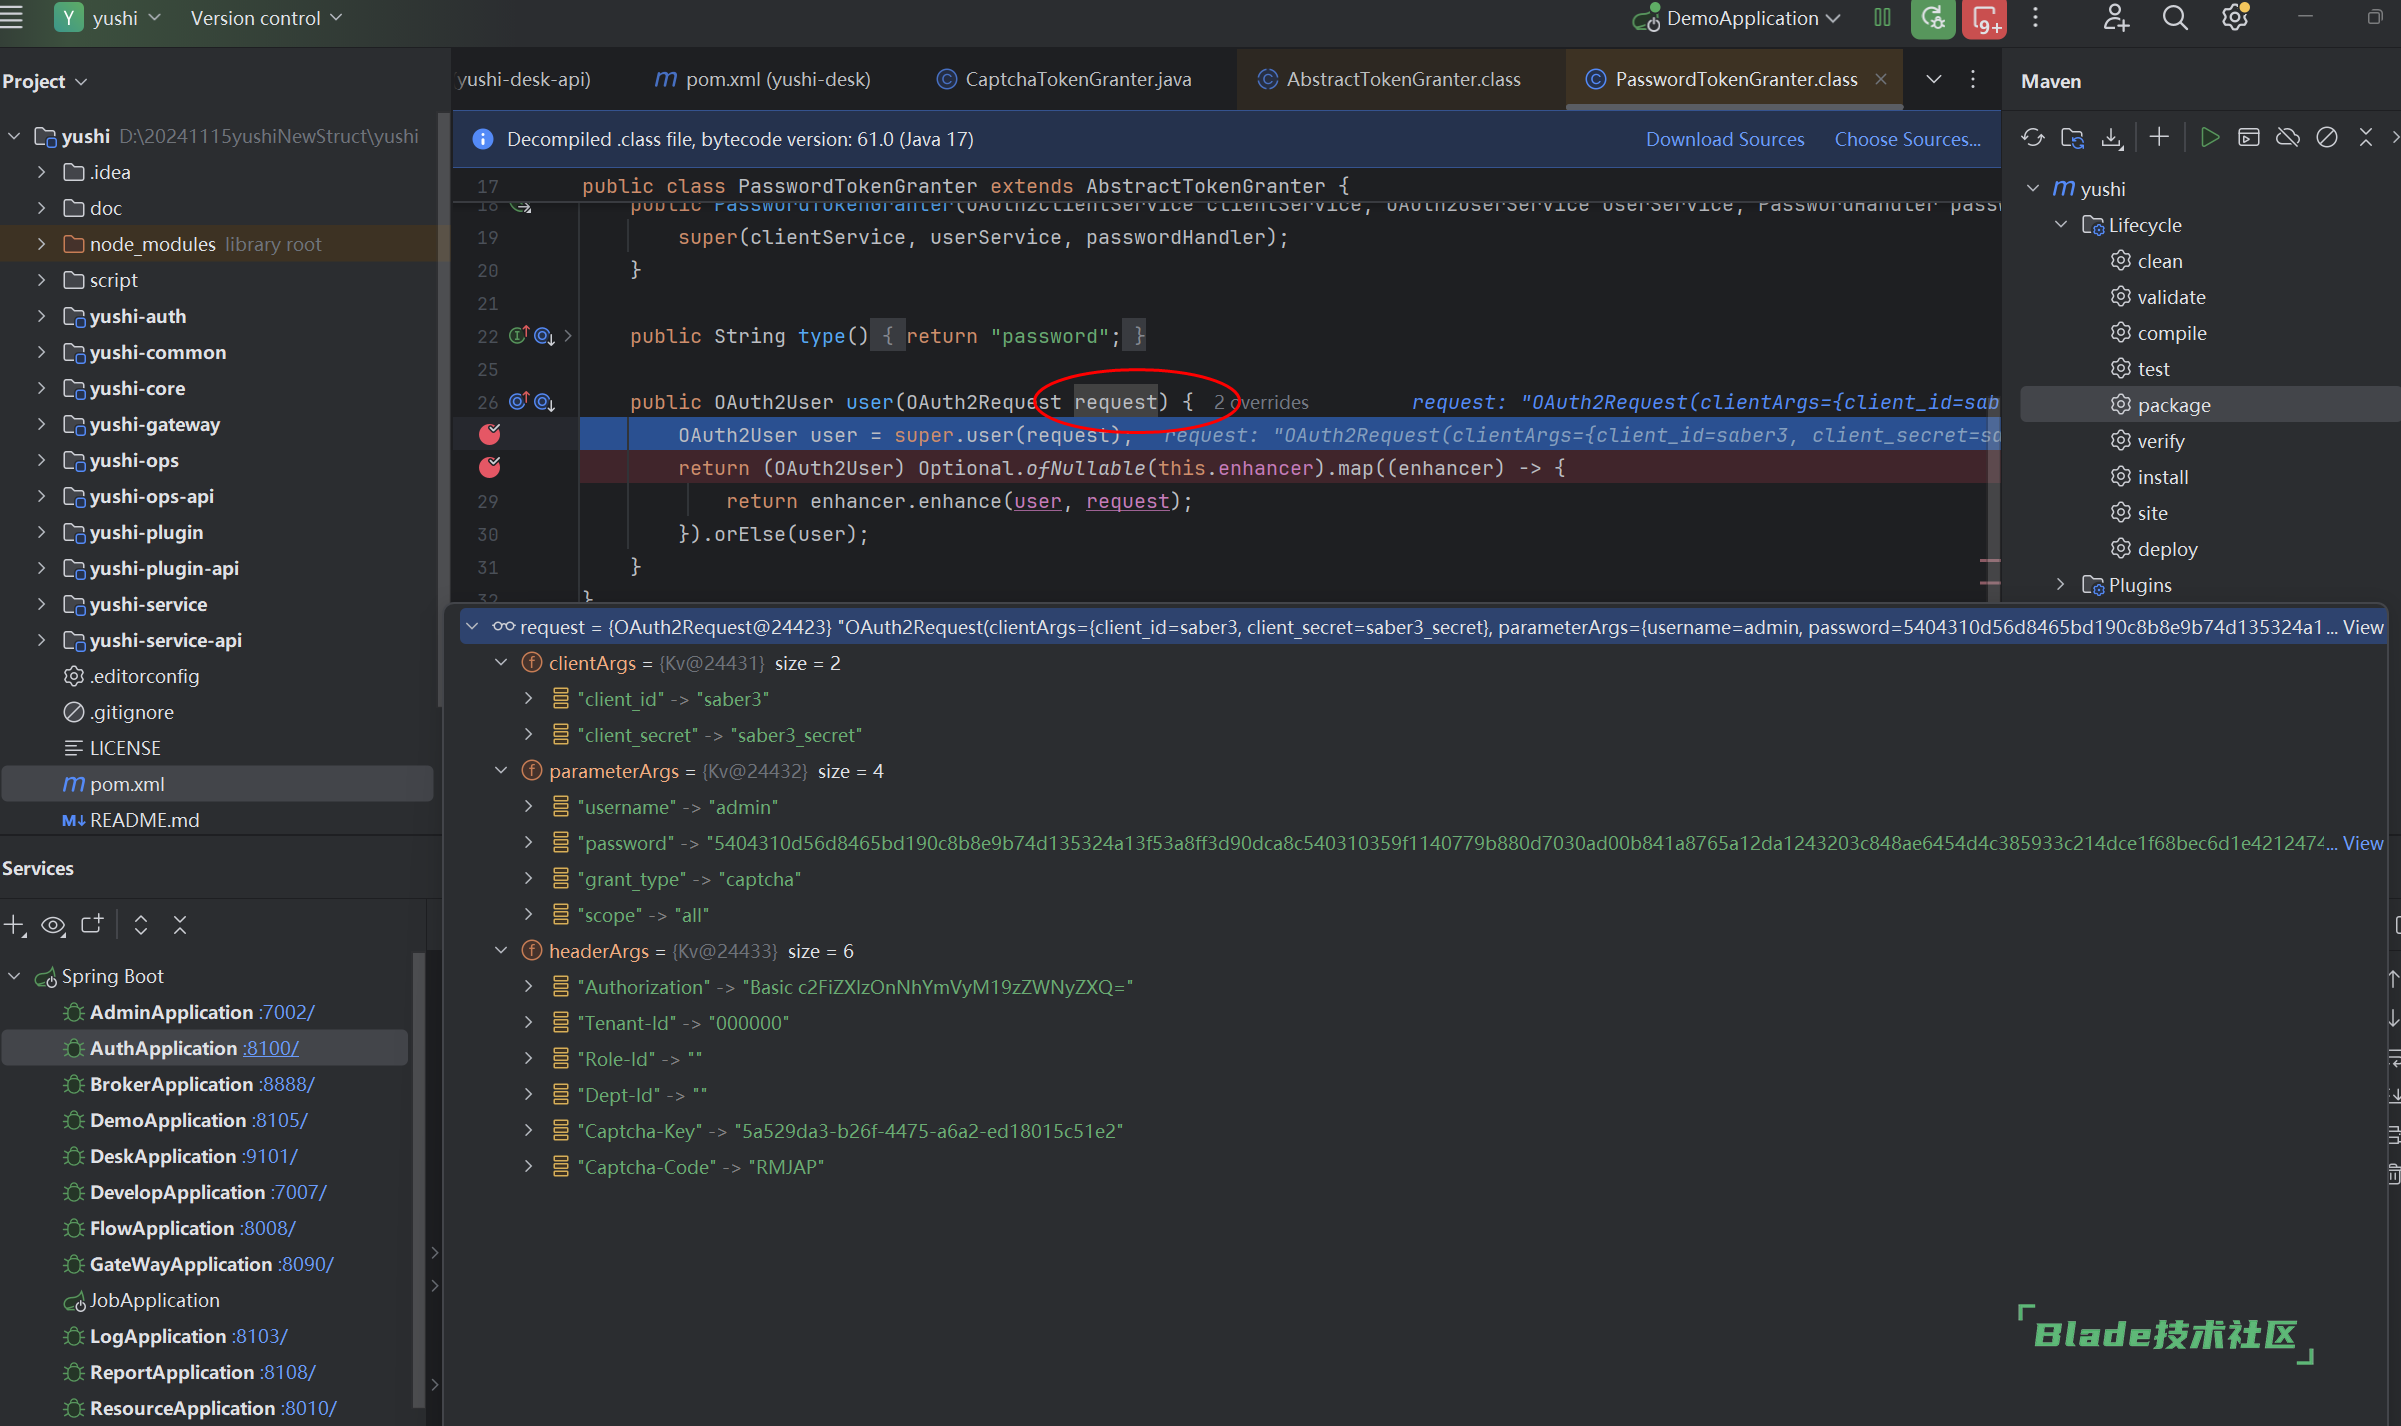Viewport: 2401px width, 1426px height.
Task: Click the red Stop 9+ button
Action: click(1985, 18)
